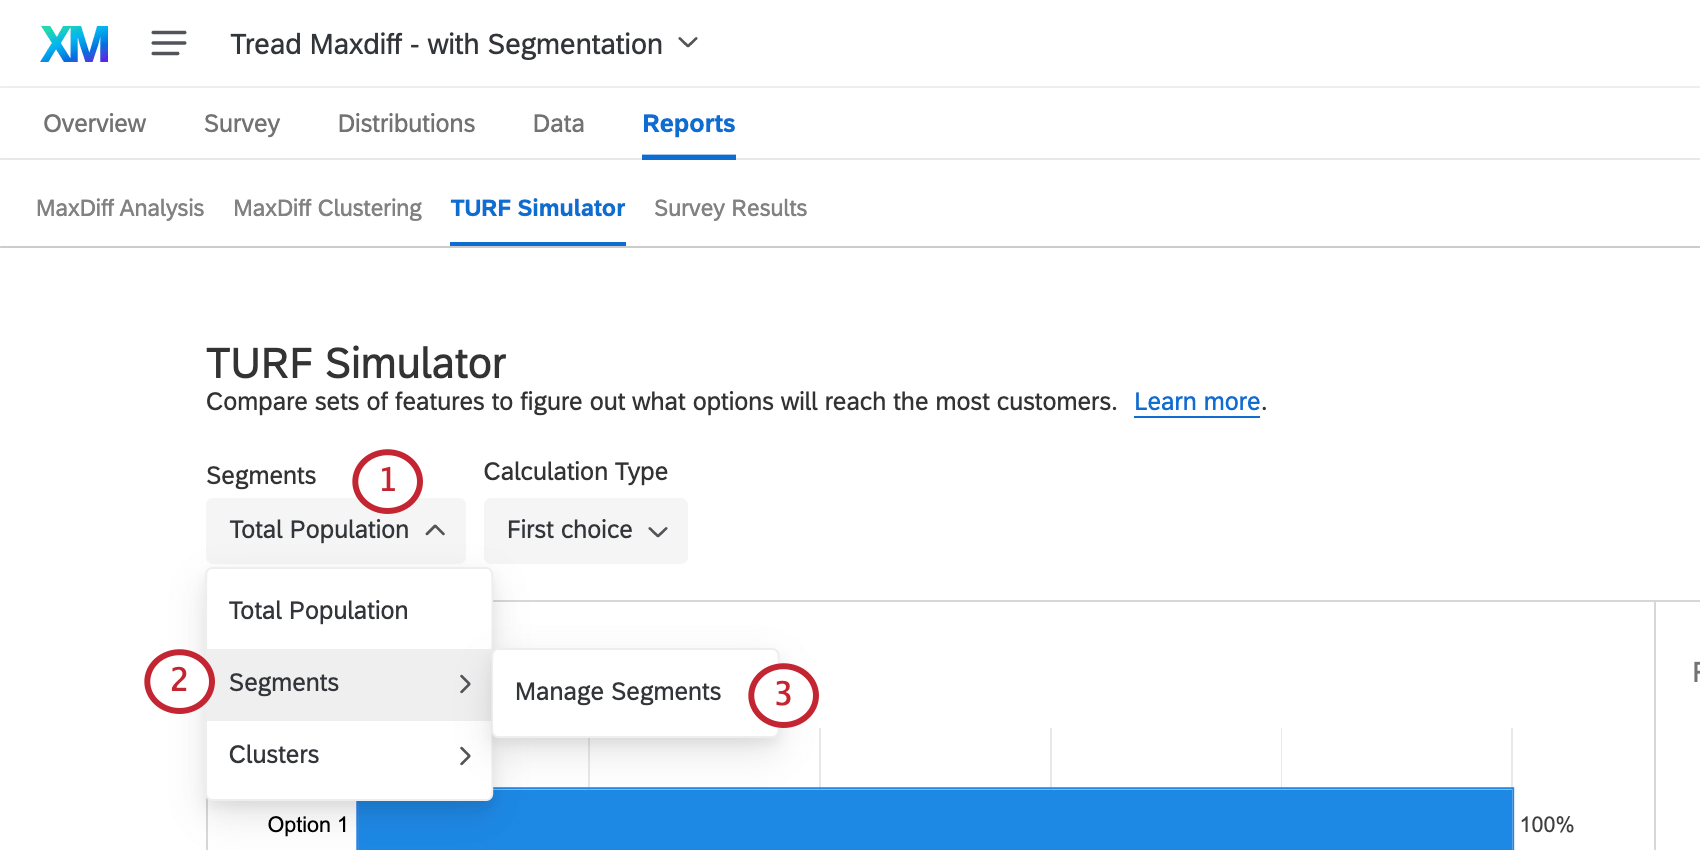The image size is (1700, 850).
Task: Switch to the Survey tab
Action: (x=241, y=123)
